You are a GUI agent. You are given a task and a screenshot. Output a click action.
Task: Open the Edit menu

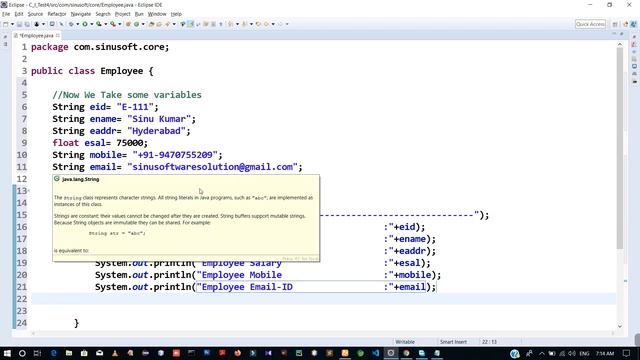point(19,14)
